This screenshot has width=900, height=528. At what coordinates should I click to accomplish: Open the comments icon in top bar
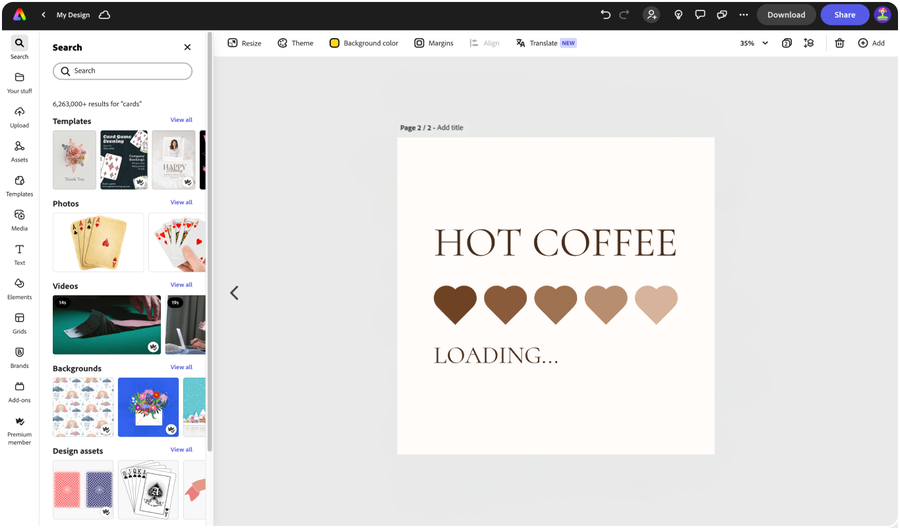click(700, 15)
